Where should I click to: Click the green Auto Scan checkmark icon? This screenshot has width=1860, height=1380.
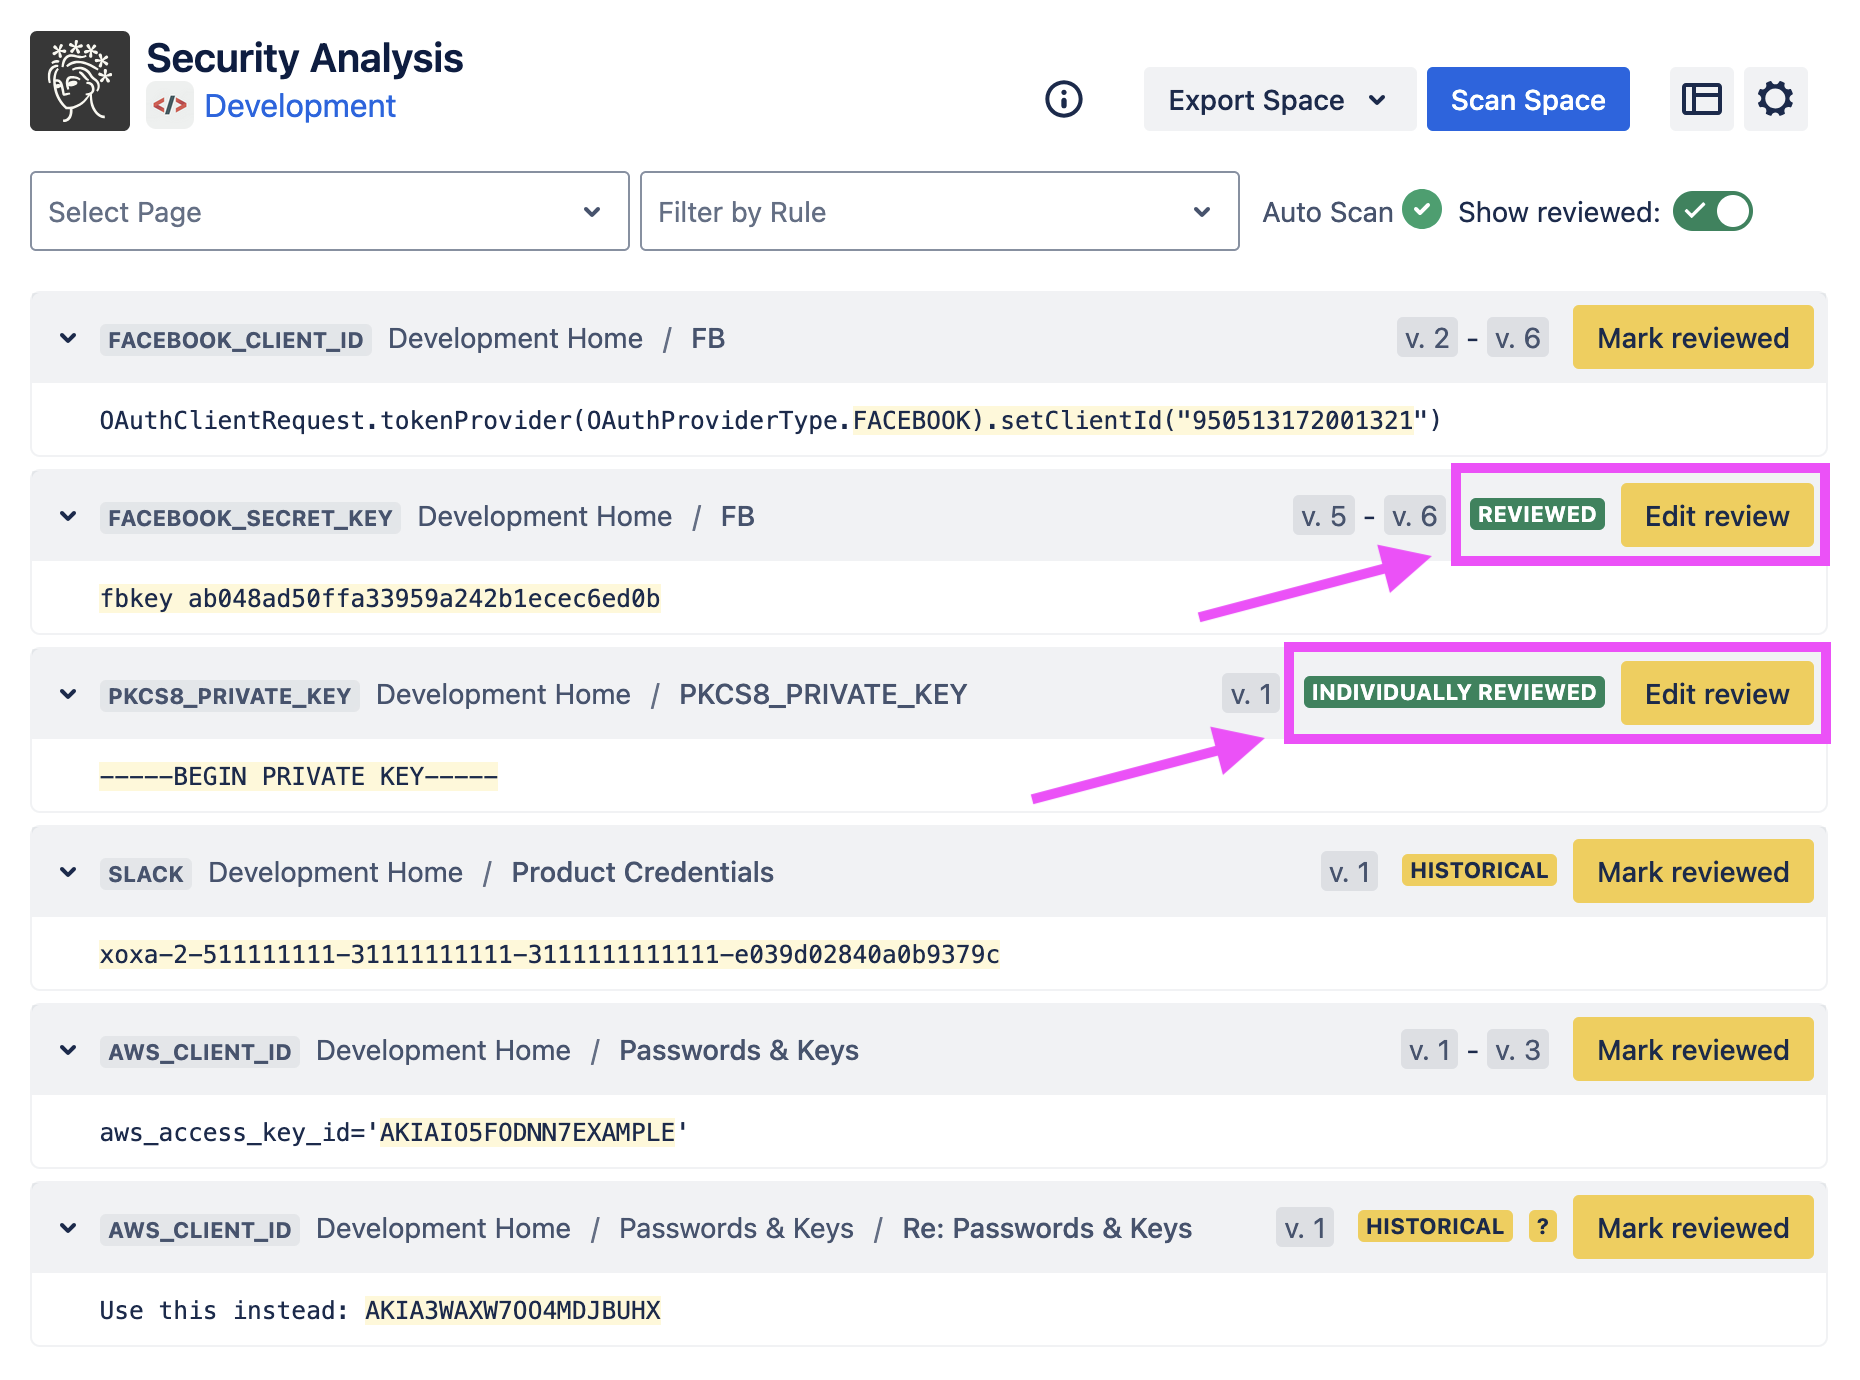(x=1421, y=210)
